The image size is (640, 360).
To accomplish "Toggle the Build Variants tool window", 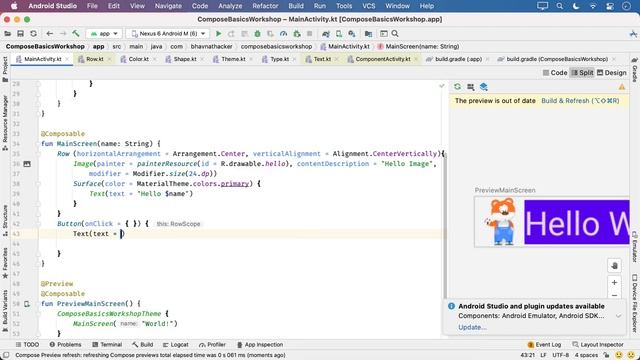I will (x=5, y=310).
